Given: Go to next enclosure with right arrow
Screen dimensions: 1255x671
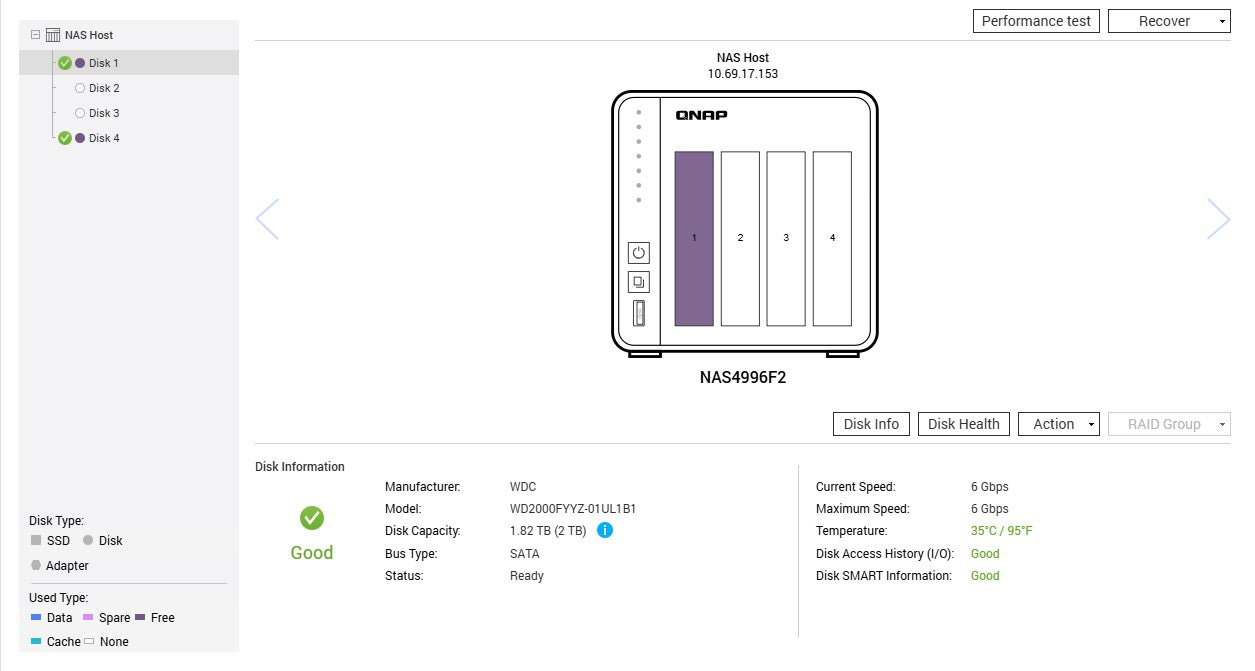Looking at the screenshot, I should click(1218, 219).
